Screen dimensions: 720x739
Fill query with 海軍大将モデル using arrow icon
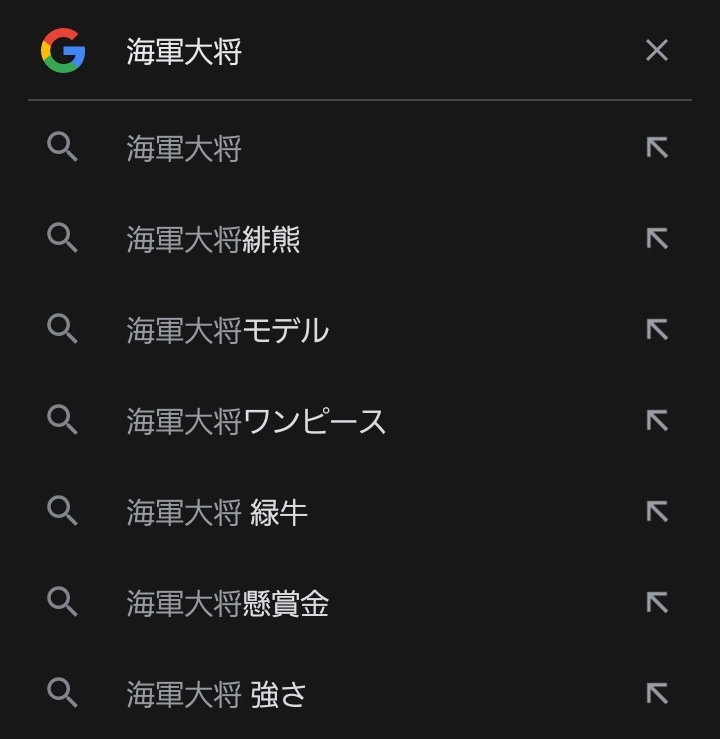tap(656, 330)
